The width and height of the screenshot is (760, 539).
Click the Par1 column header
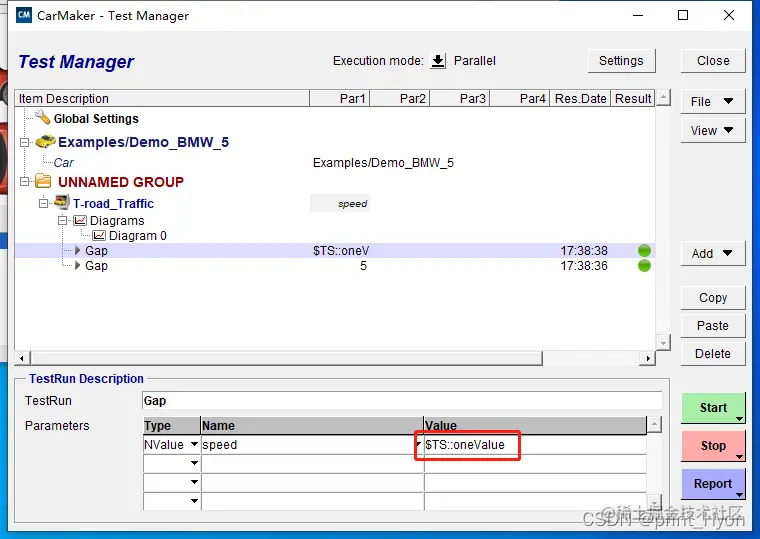pyautogui.click(x=340, y=98)
